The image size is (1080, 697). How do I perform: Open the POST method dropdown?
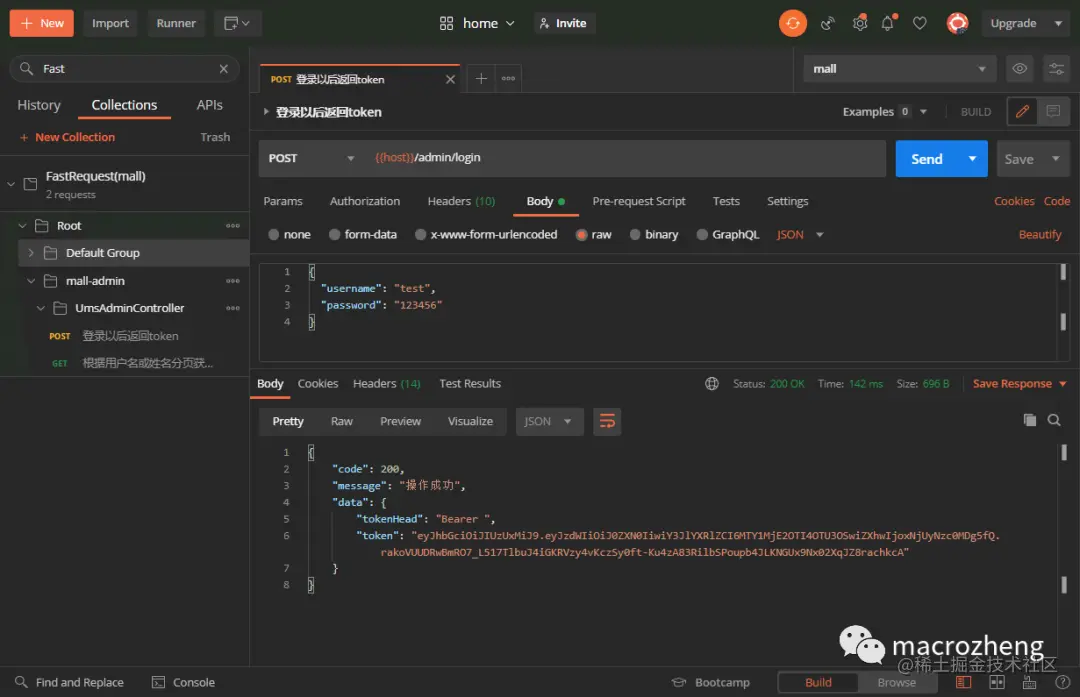[x=311, y=158]
